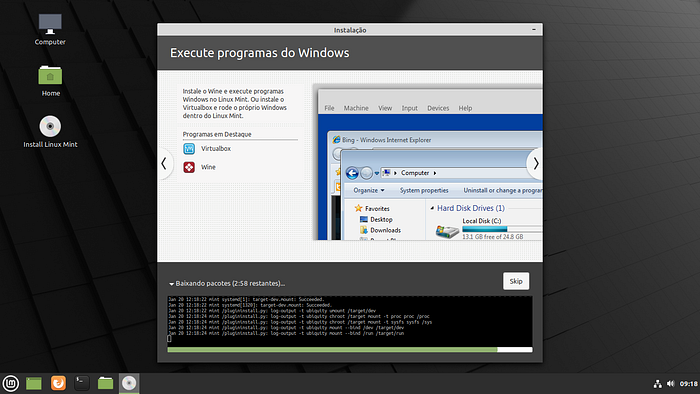Open the Terminal from the taskbar
The image size is (700, 394).
(x=82, y=383)
